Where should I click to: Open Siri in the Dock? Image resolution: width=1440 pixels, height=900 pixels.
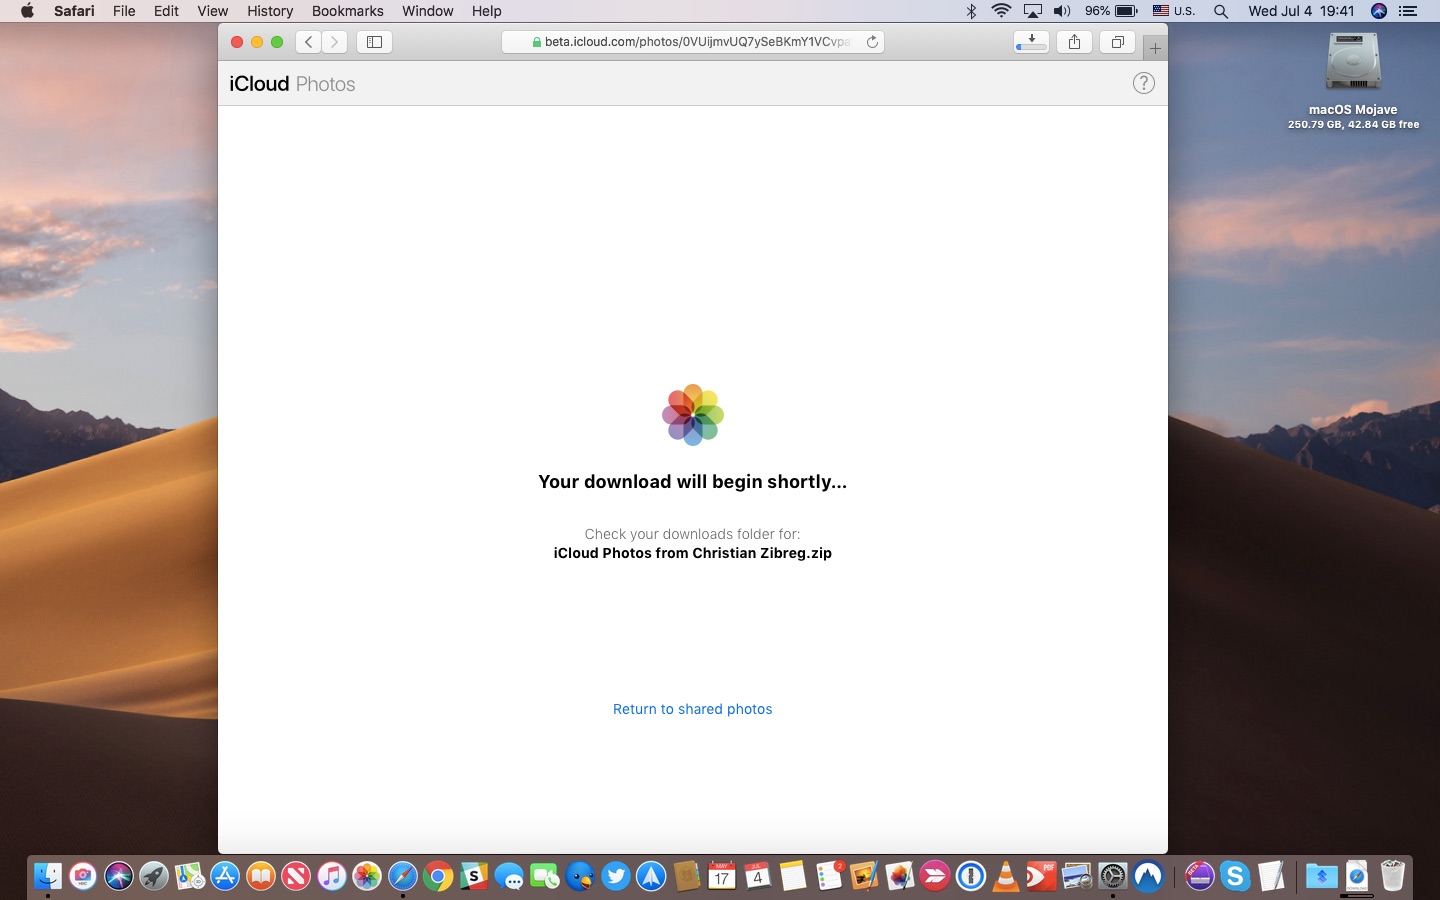(118, 876)
